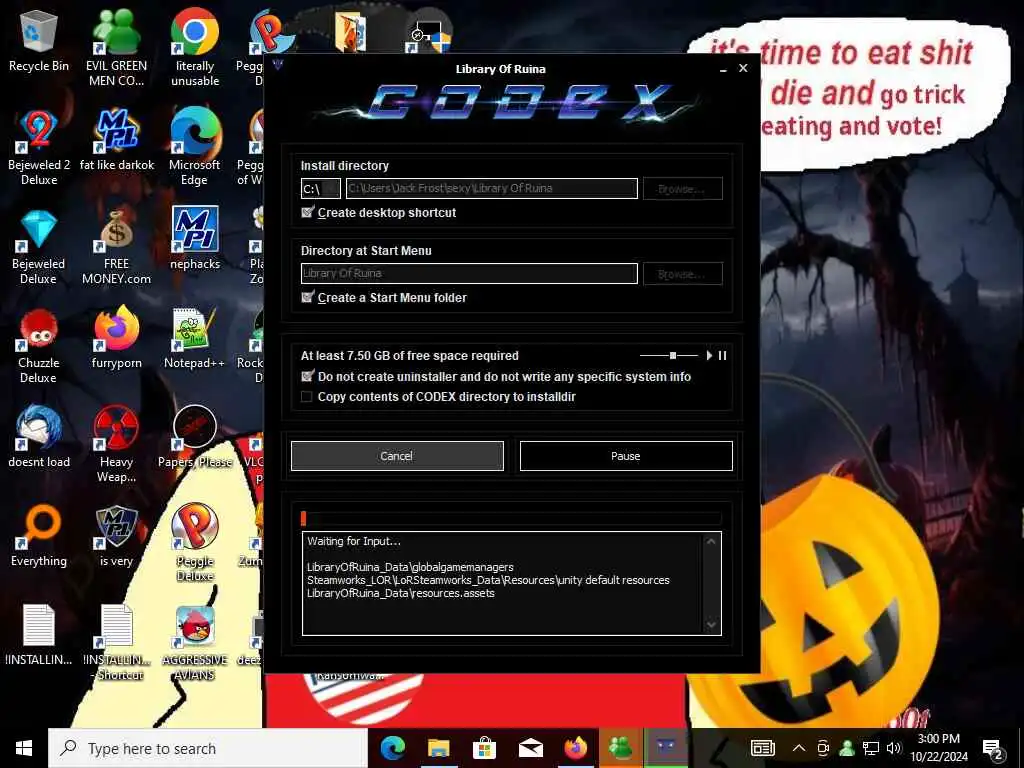Screen dimensions: 1024x768
Task: Click the music play button in installer
Action: click(709, 355)
